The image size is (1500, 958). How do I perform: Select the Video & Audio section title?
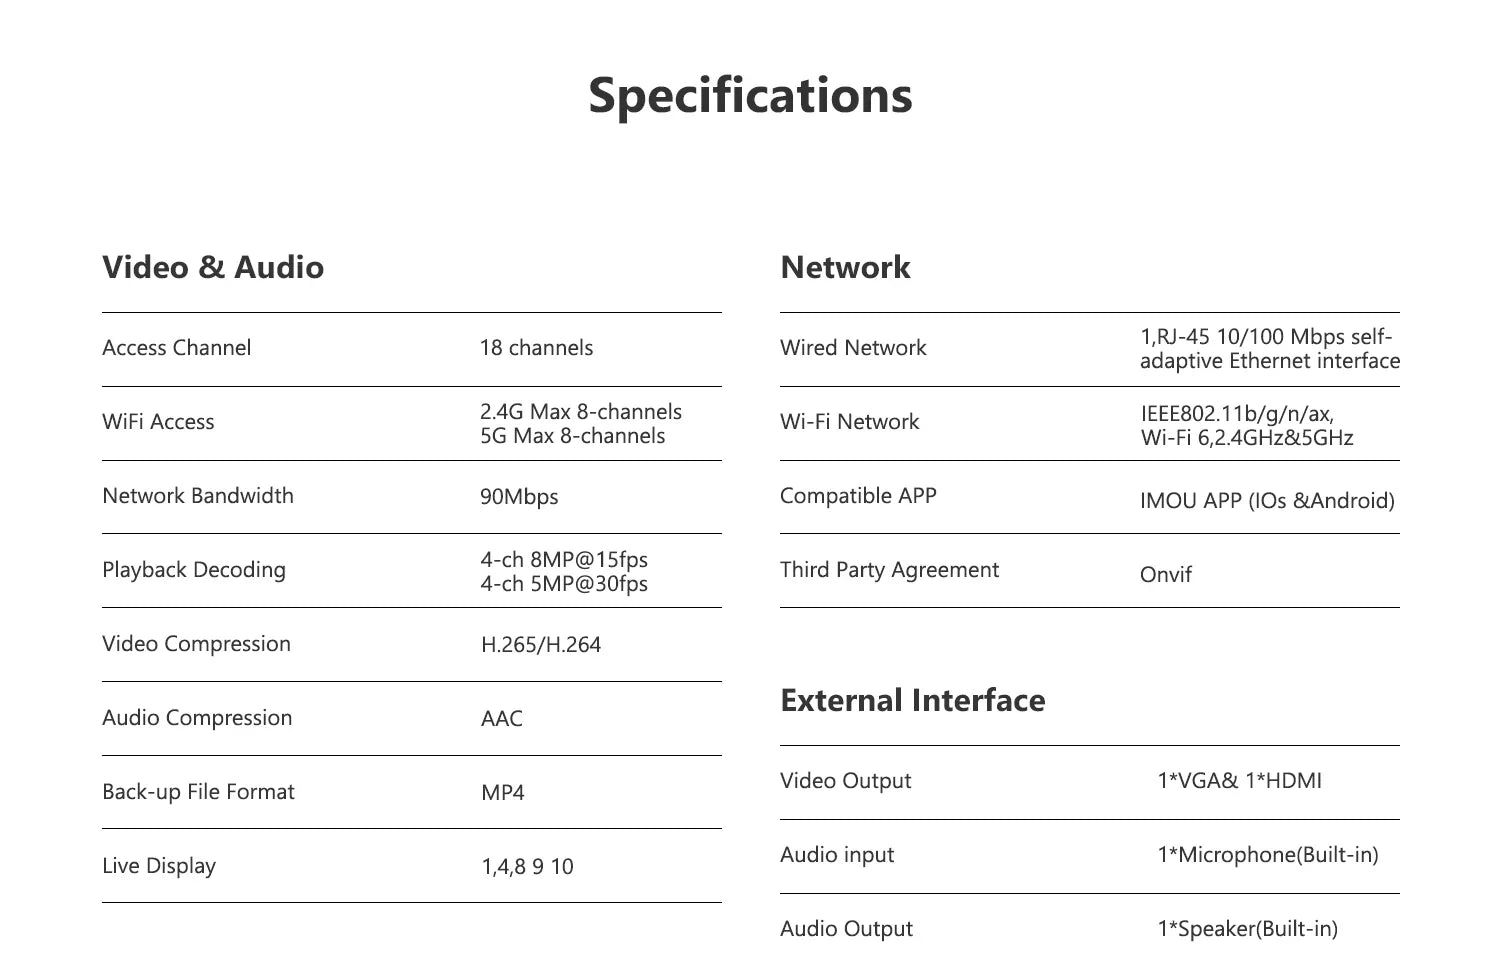(x=213, y=267)
